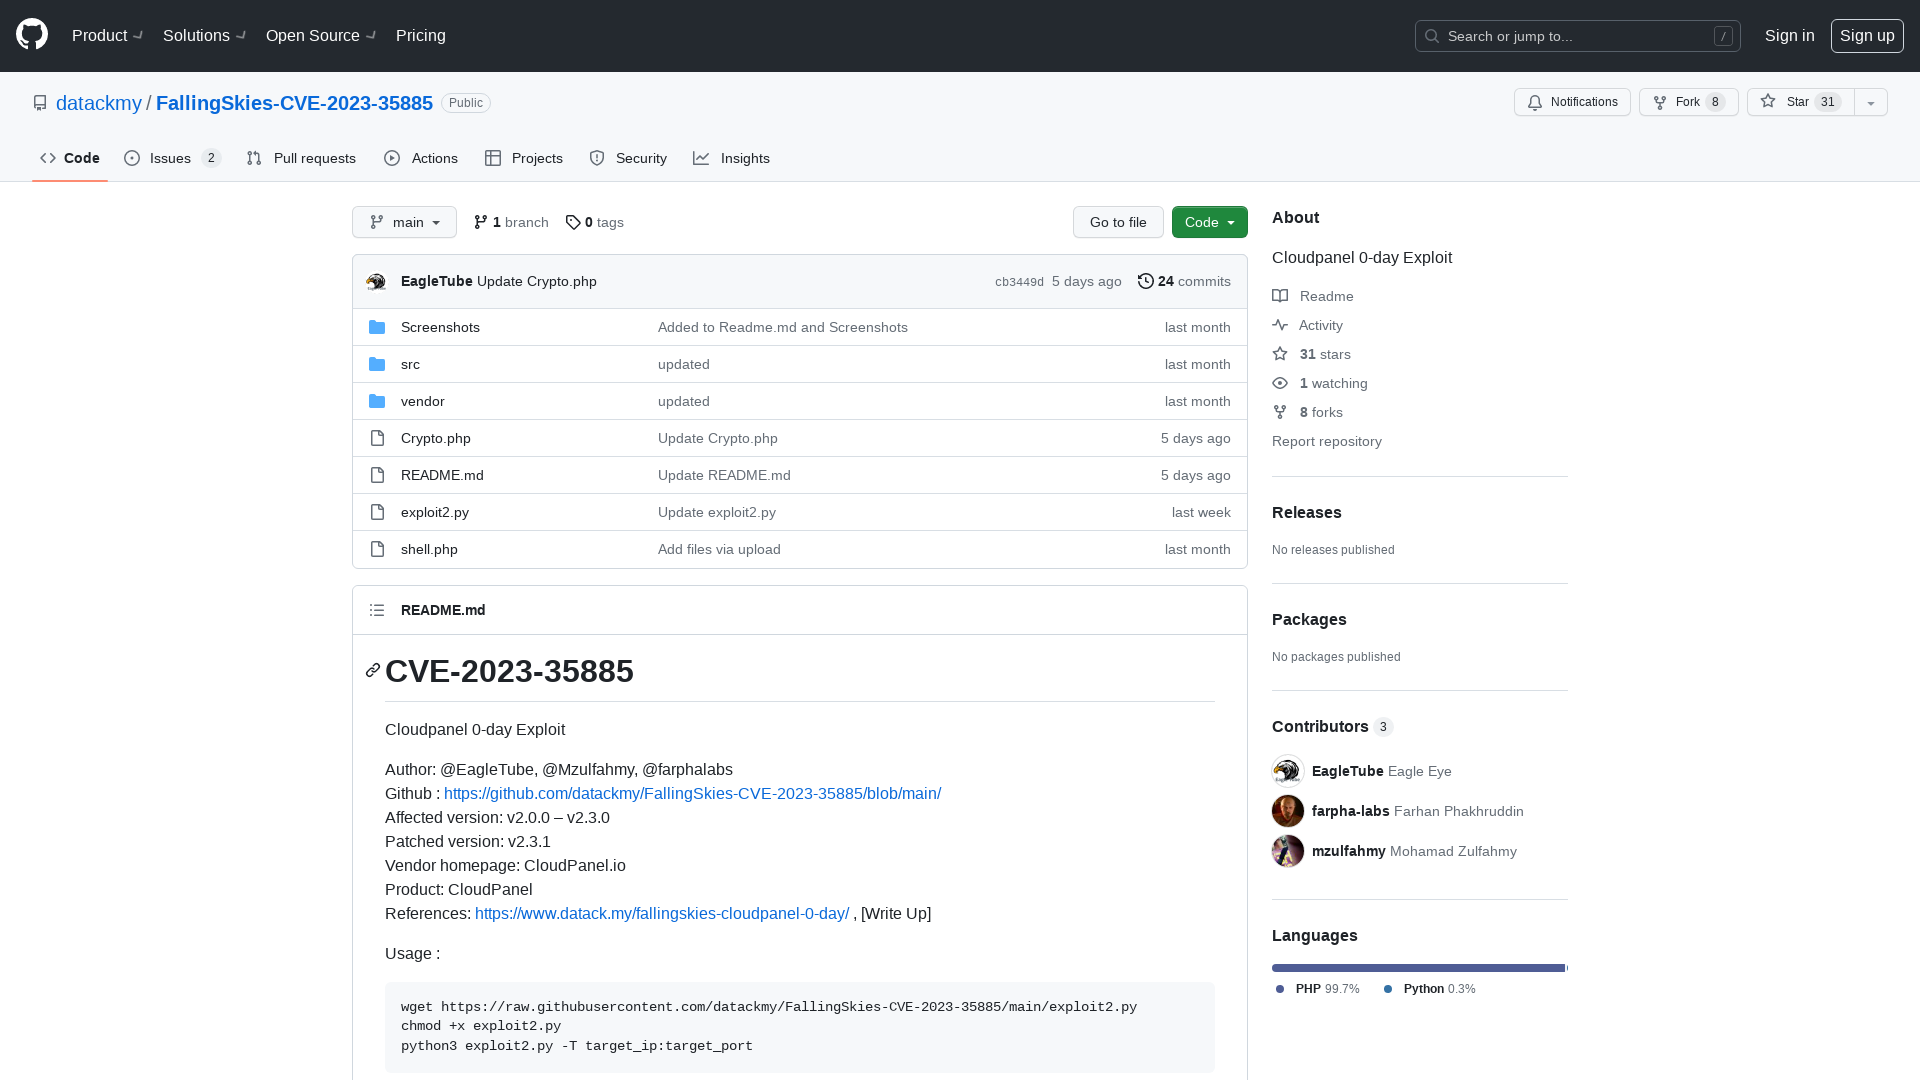This screenshot has width=1920, height=1080.
Task: Open the Releases heading link
Action: click(x=1307, y=512)
